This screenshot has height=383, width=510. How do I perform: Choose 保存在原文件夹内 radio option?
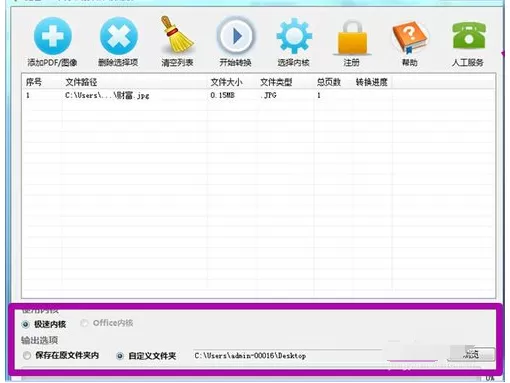(27, 356)
